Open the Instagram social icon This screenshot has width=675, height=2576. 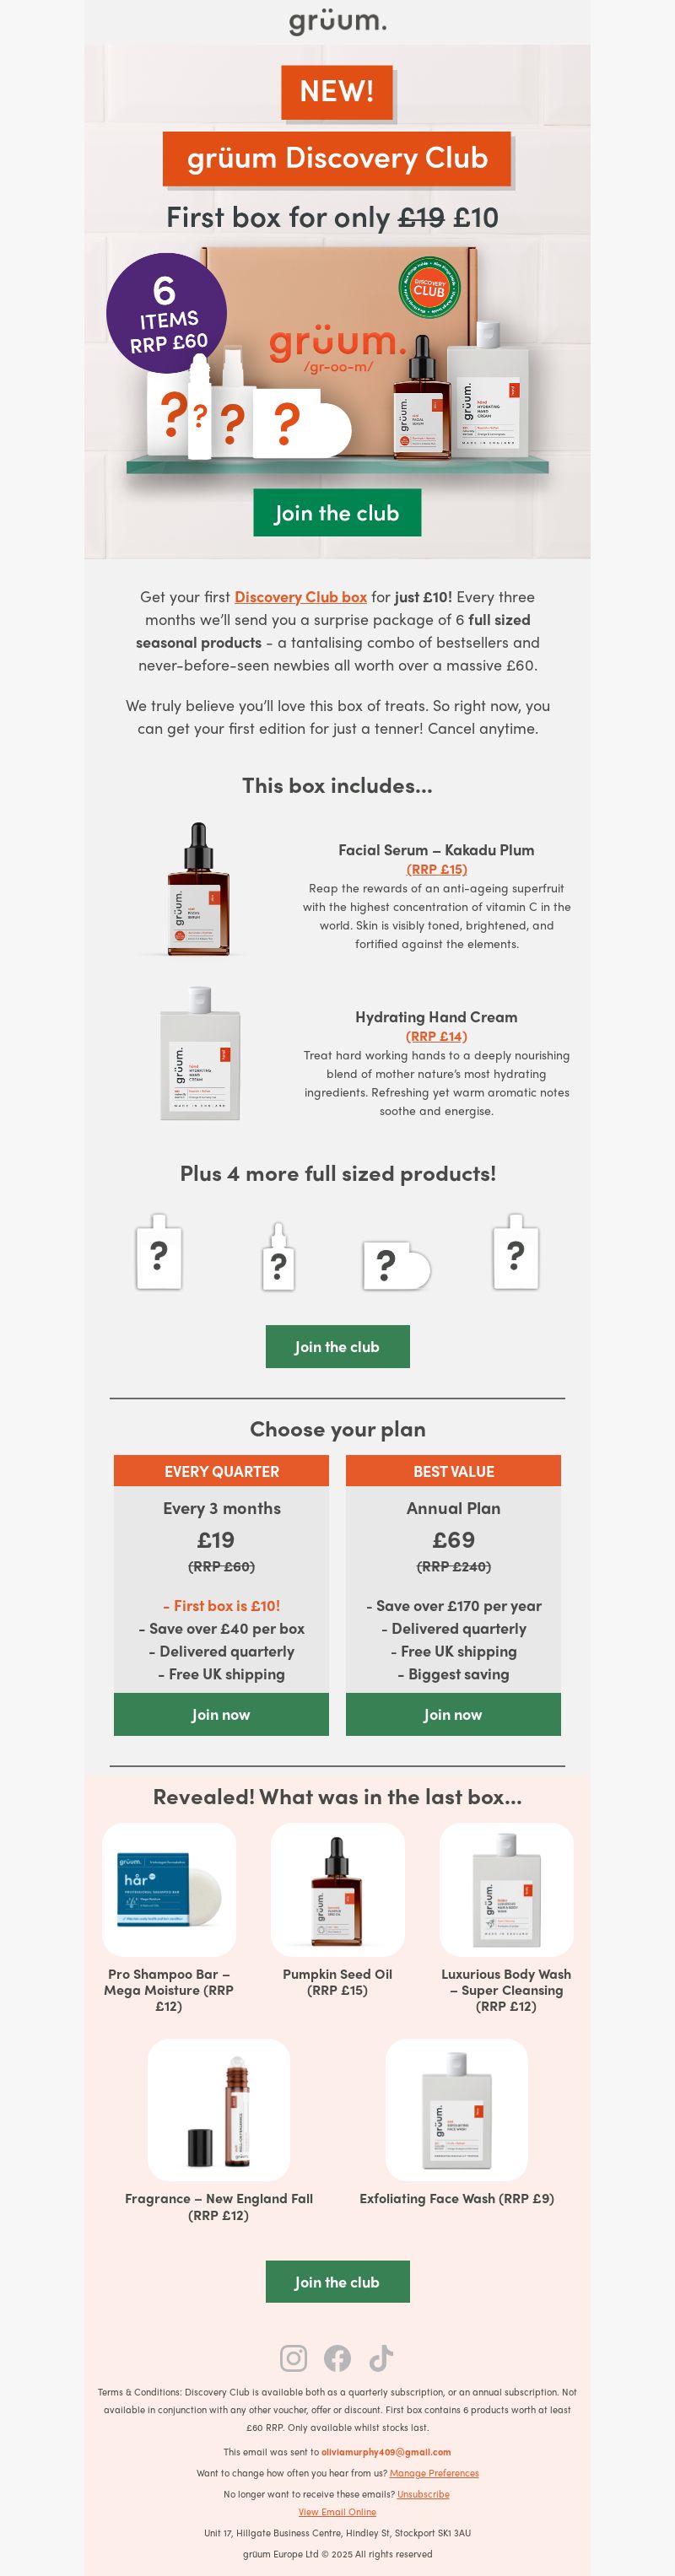point(293,2358)
